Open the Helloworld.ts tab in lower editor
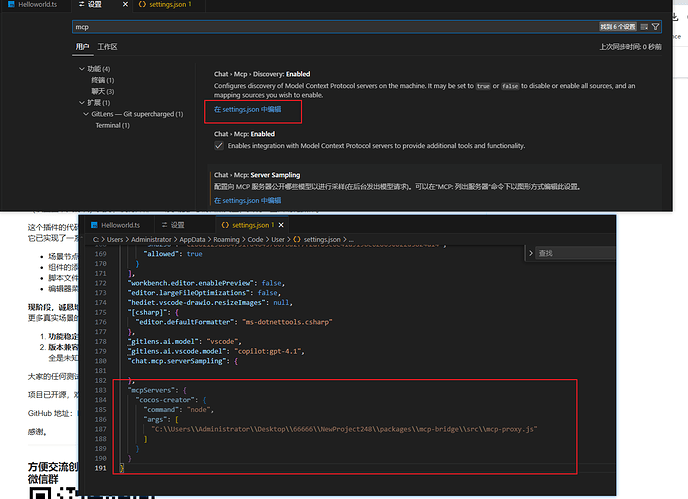Viewport: 688px width, 499px height. pyautogui.click(x=118, y=226)
